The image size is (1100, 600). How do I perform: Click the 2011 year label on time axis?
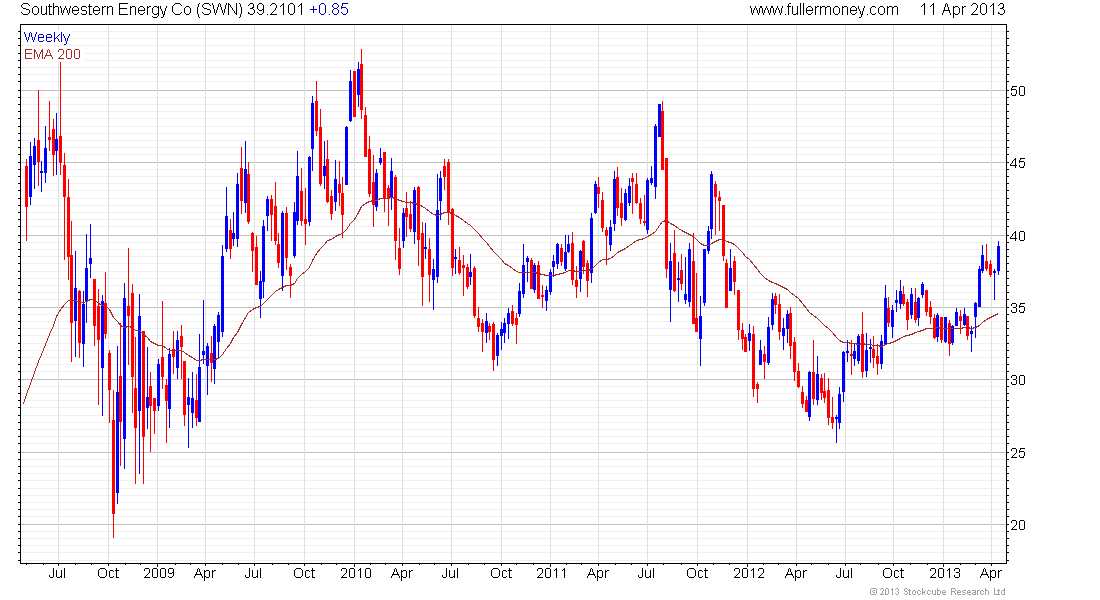tap(551, 573)
